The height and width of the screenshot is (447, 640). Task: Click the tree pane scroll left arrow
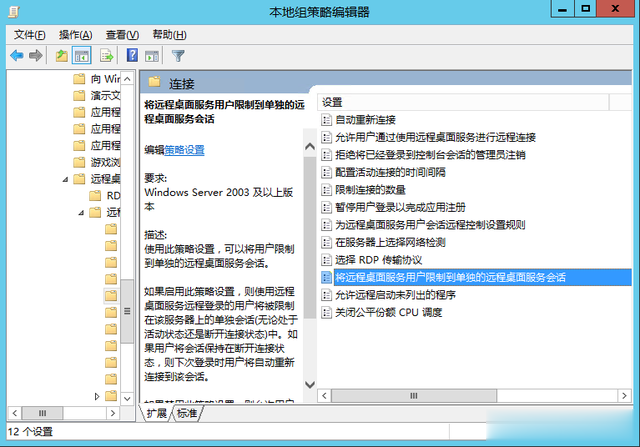[x=15, y=413]
